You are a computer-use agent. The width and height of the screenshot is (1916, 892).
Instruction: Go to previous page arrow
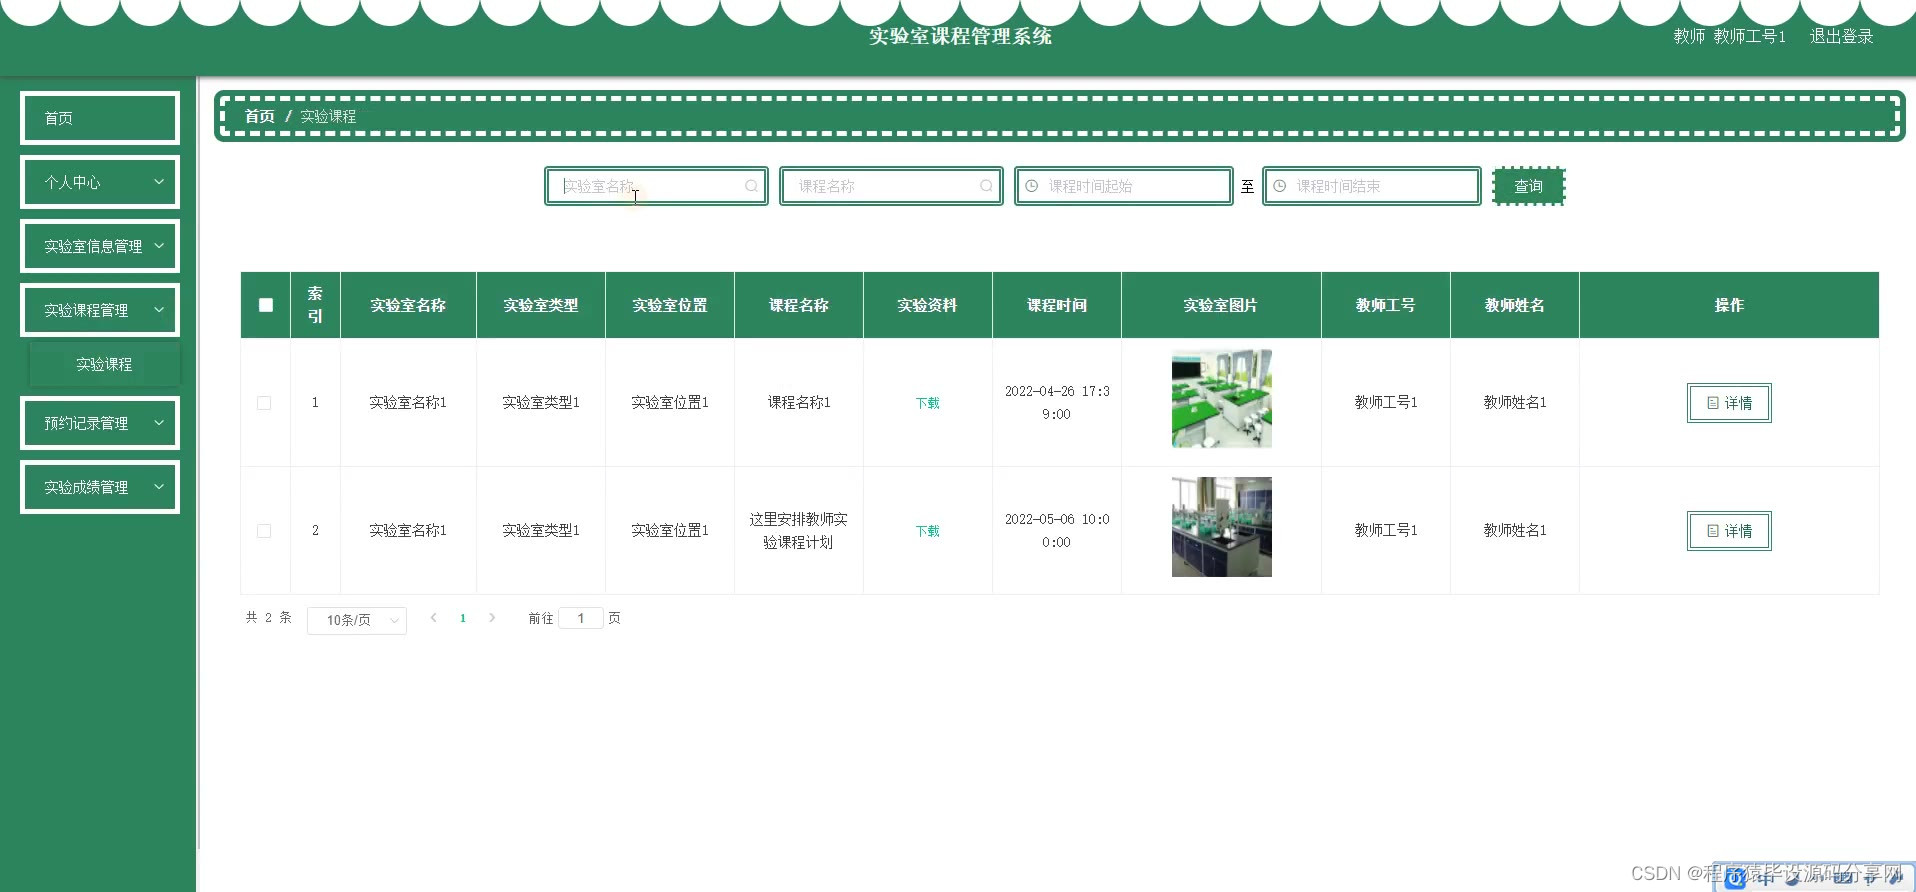(433, 618)
